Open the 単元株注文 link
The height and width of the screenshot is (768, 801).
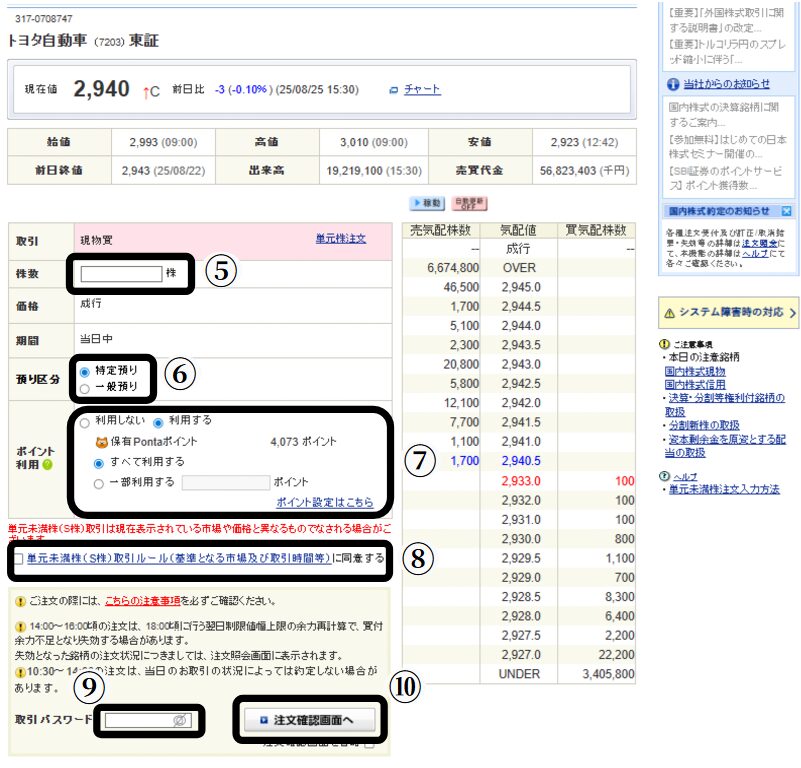point(340,240)
